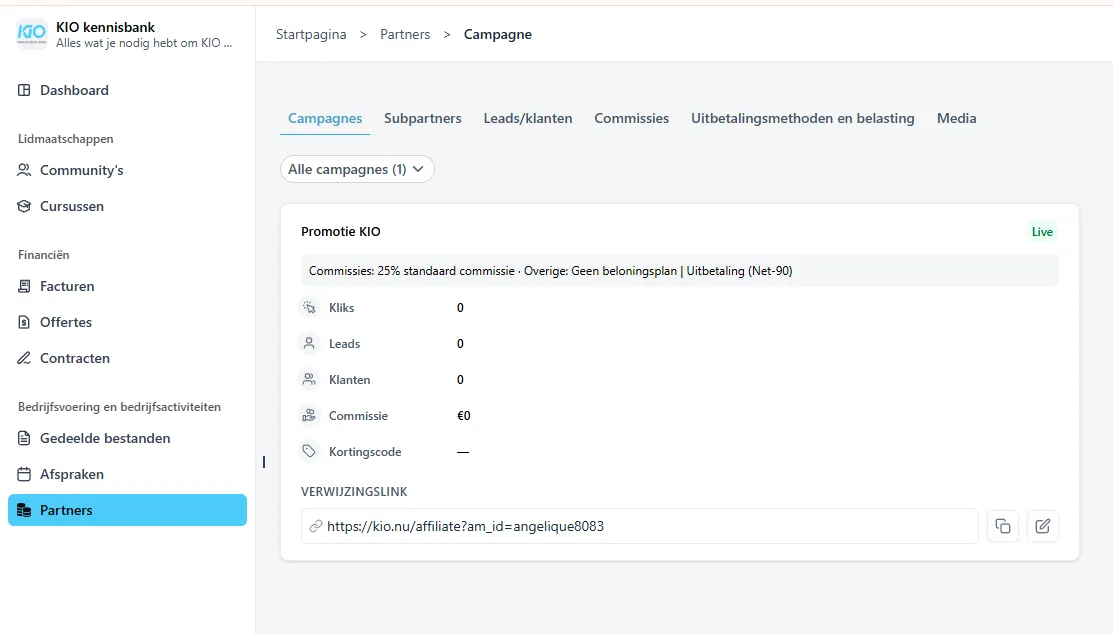Image resolution: width=1113 pixels, height=634 pixels.
Task: Click the KIO kennisbank title text
Action: pyautogui.click(x=105, y=27)
